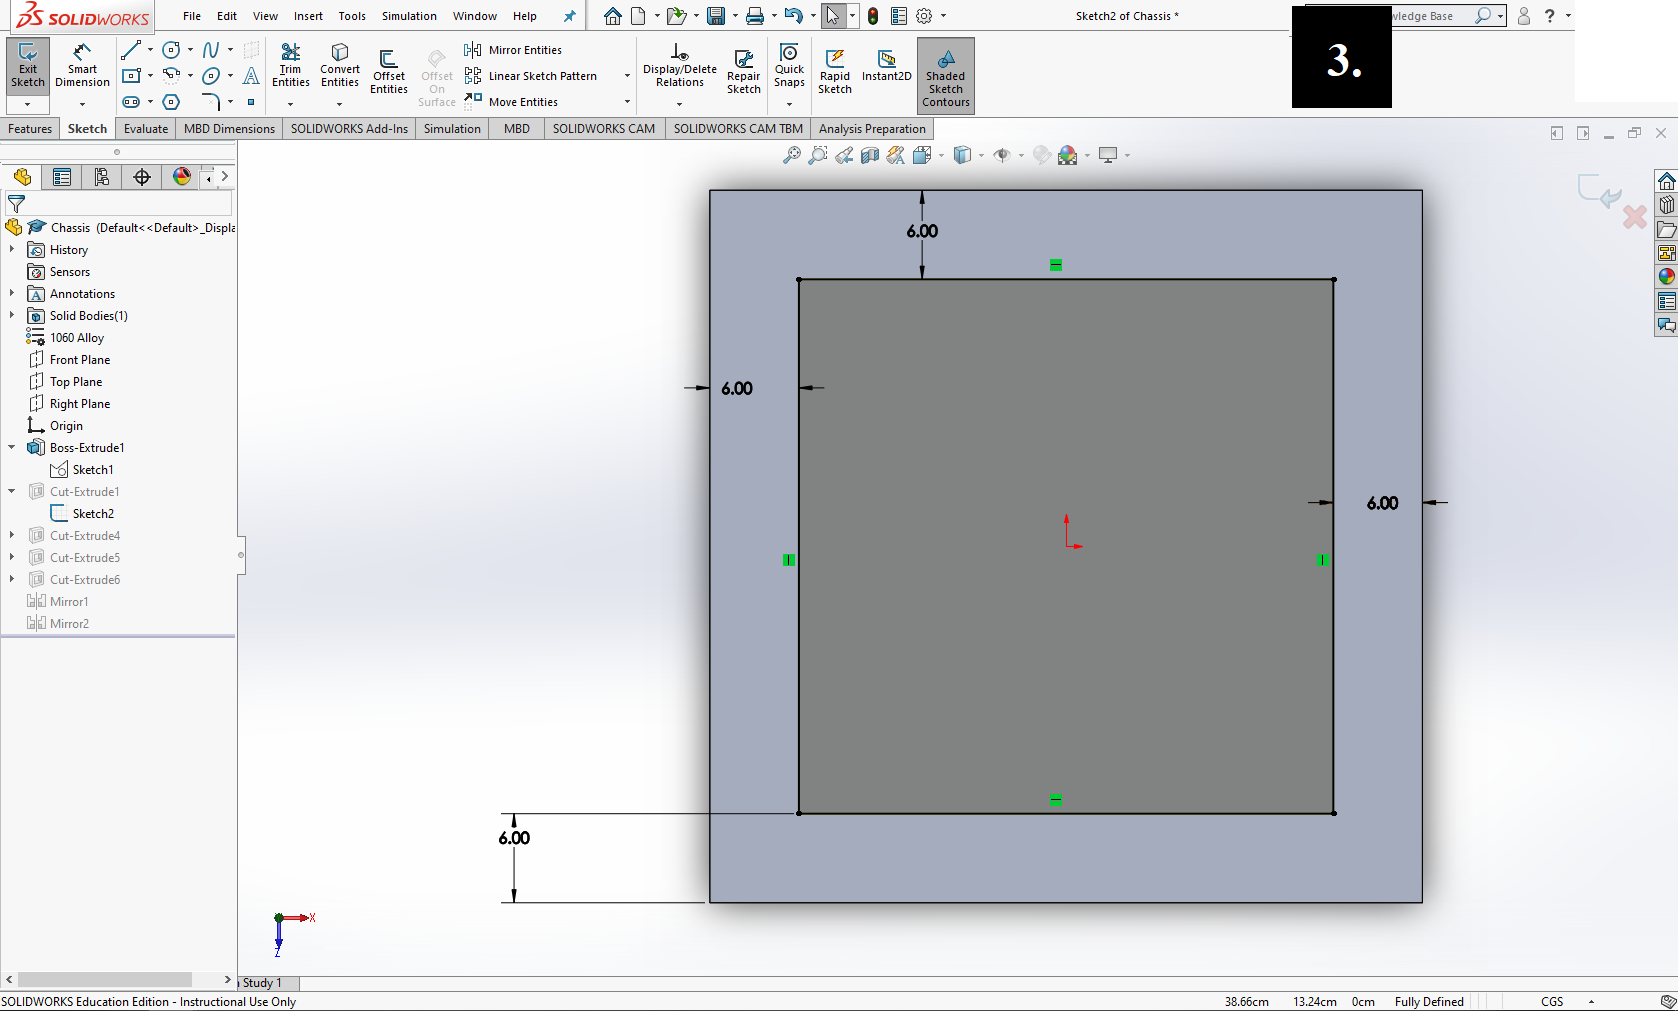This screenshot has height=1011, width=1678.
Task: Select the Straight Slot tool
Action: (131, 101)
